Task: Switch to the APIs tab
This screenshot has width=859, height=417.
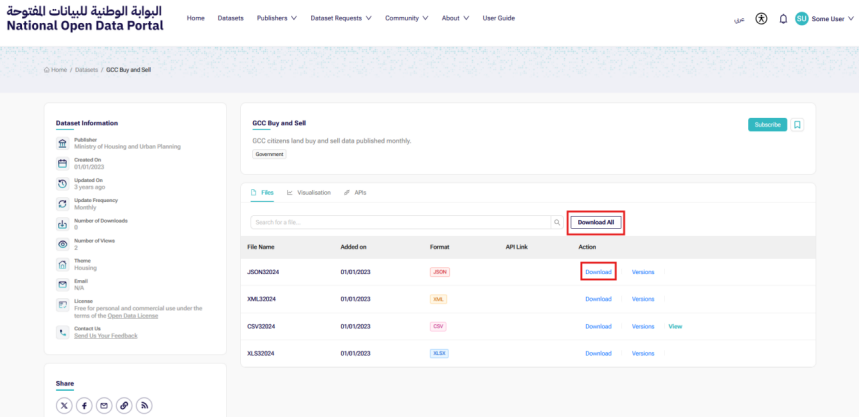Action: point(355,192)
